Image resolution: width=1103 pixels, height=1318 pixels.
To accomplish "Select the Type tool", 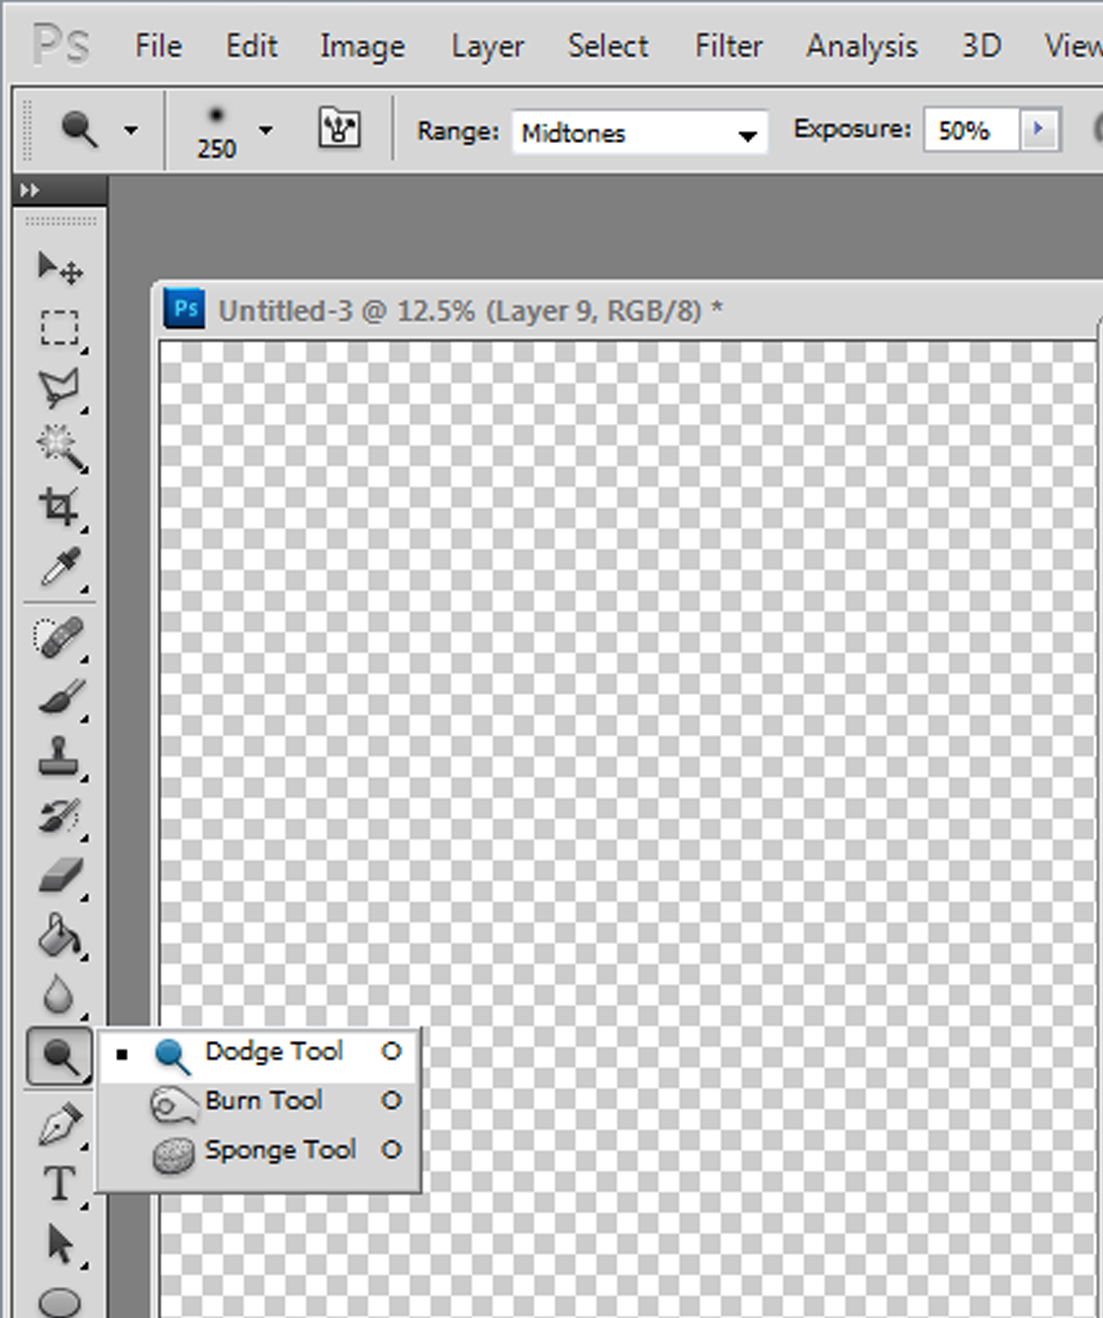I will 59,1184.
